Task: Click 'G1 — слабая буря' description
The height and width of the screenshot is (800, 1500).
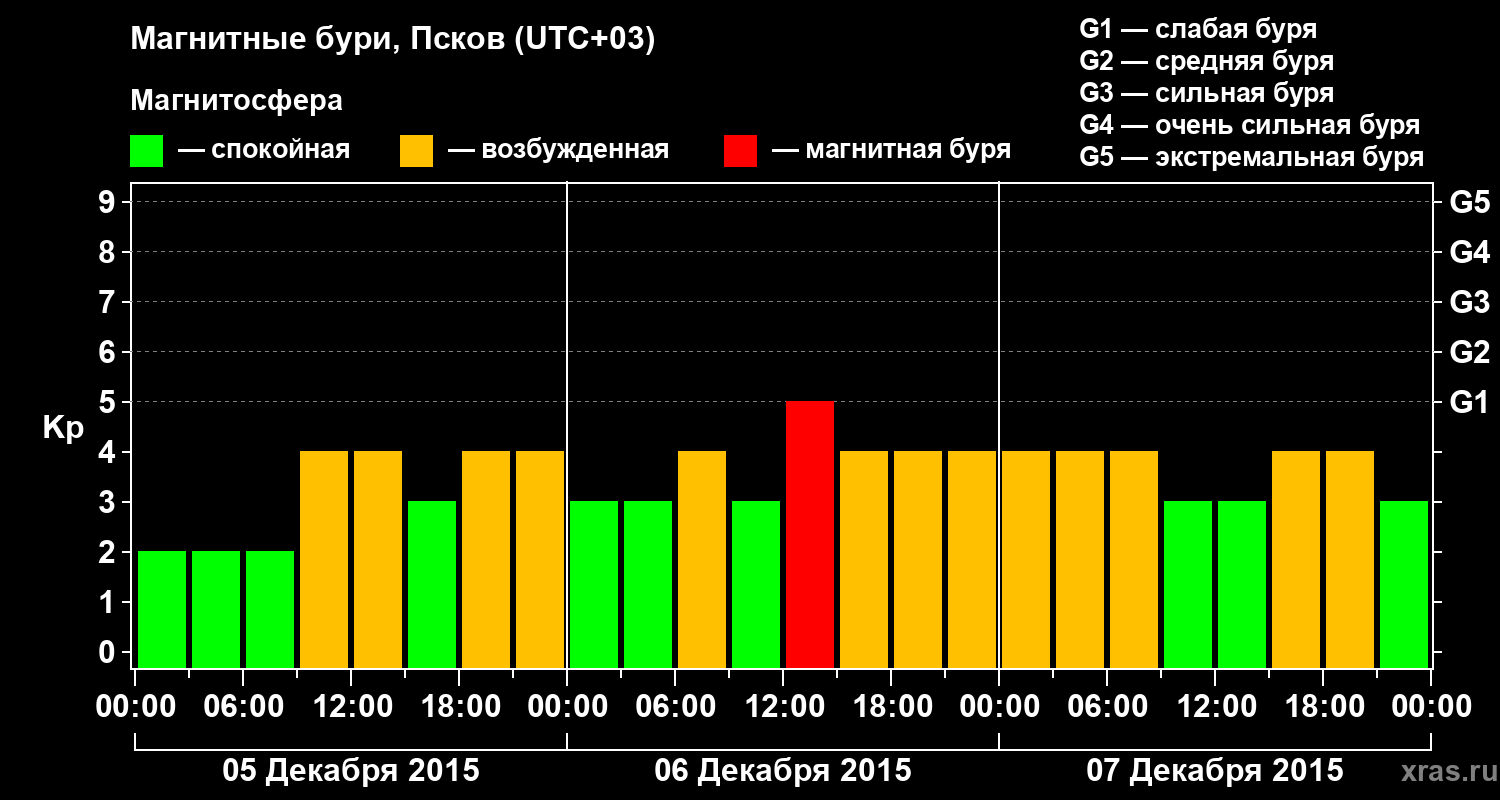Action: point(1198,29)
